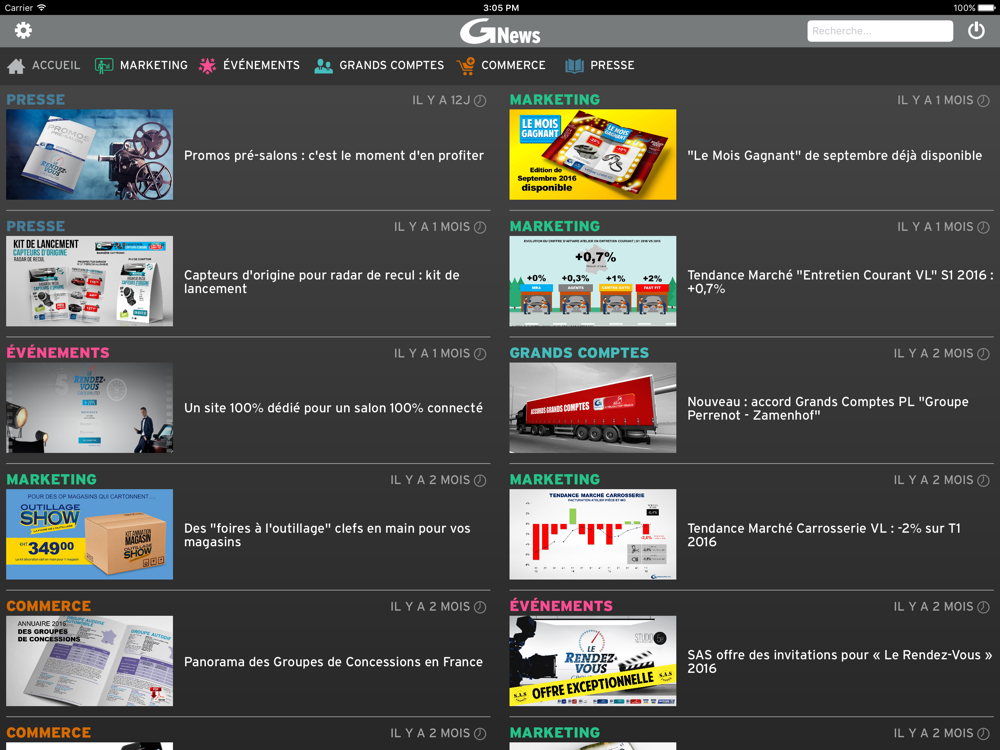This screenshot has height=750, width=1000.
Task: Tap the Marketing presentation icon
Action: (104, 66)
